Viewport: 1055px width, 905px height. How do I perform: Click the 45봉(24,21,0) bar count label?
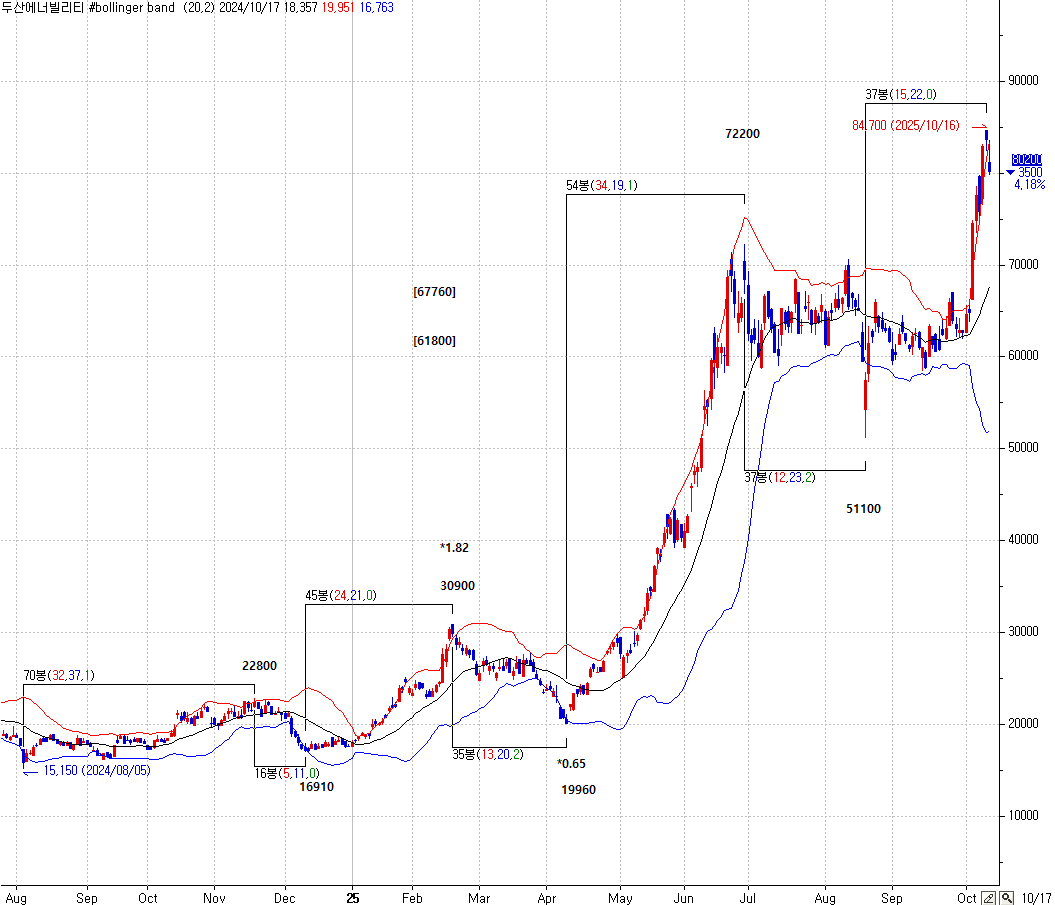point(341,596)
